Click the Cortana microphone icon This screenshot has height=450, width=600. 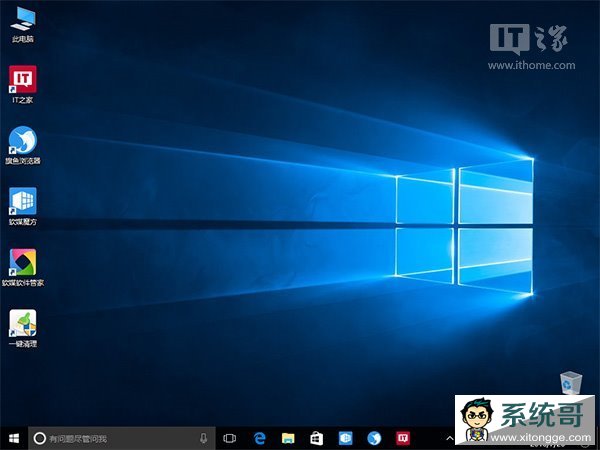(204, 438)
